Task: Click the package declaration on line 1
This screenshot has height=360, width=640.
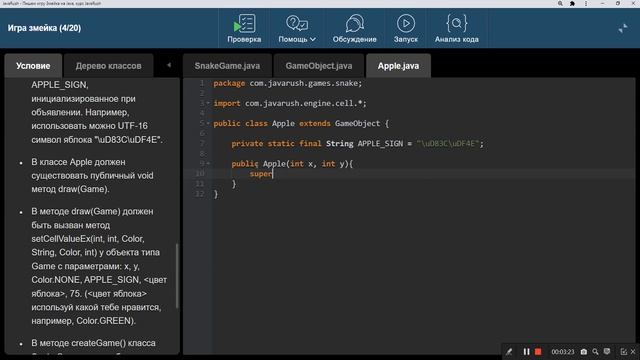Action: (288, 83)
